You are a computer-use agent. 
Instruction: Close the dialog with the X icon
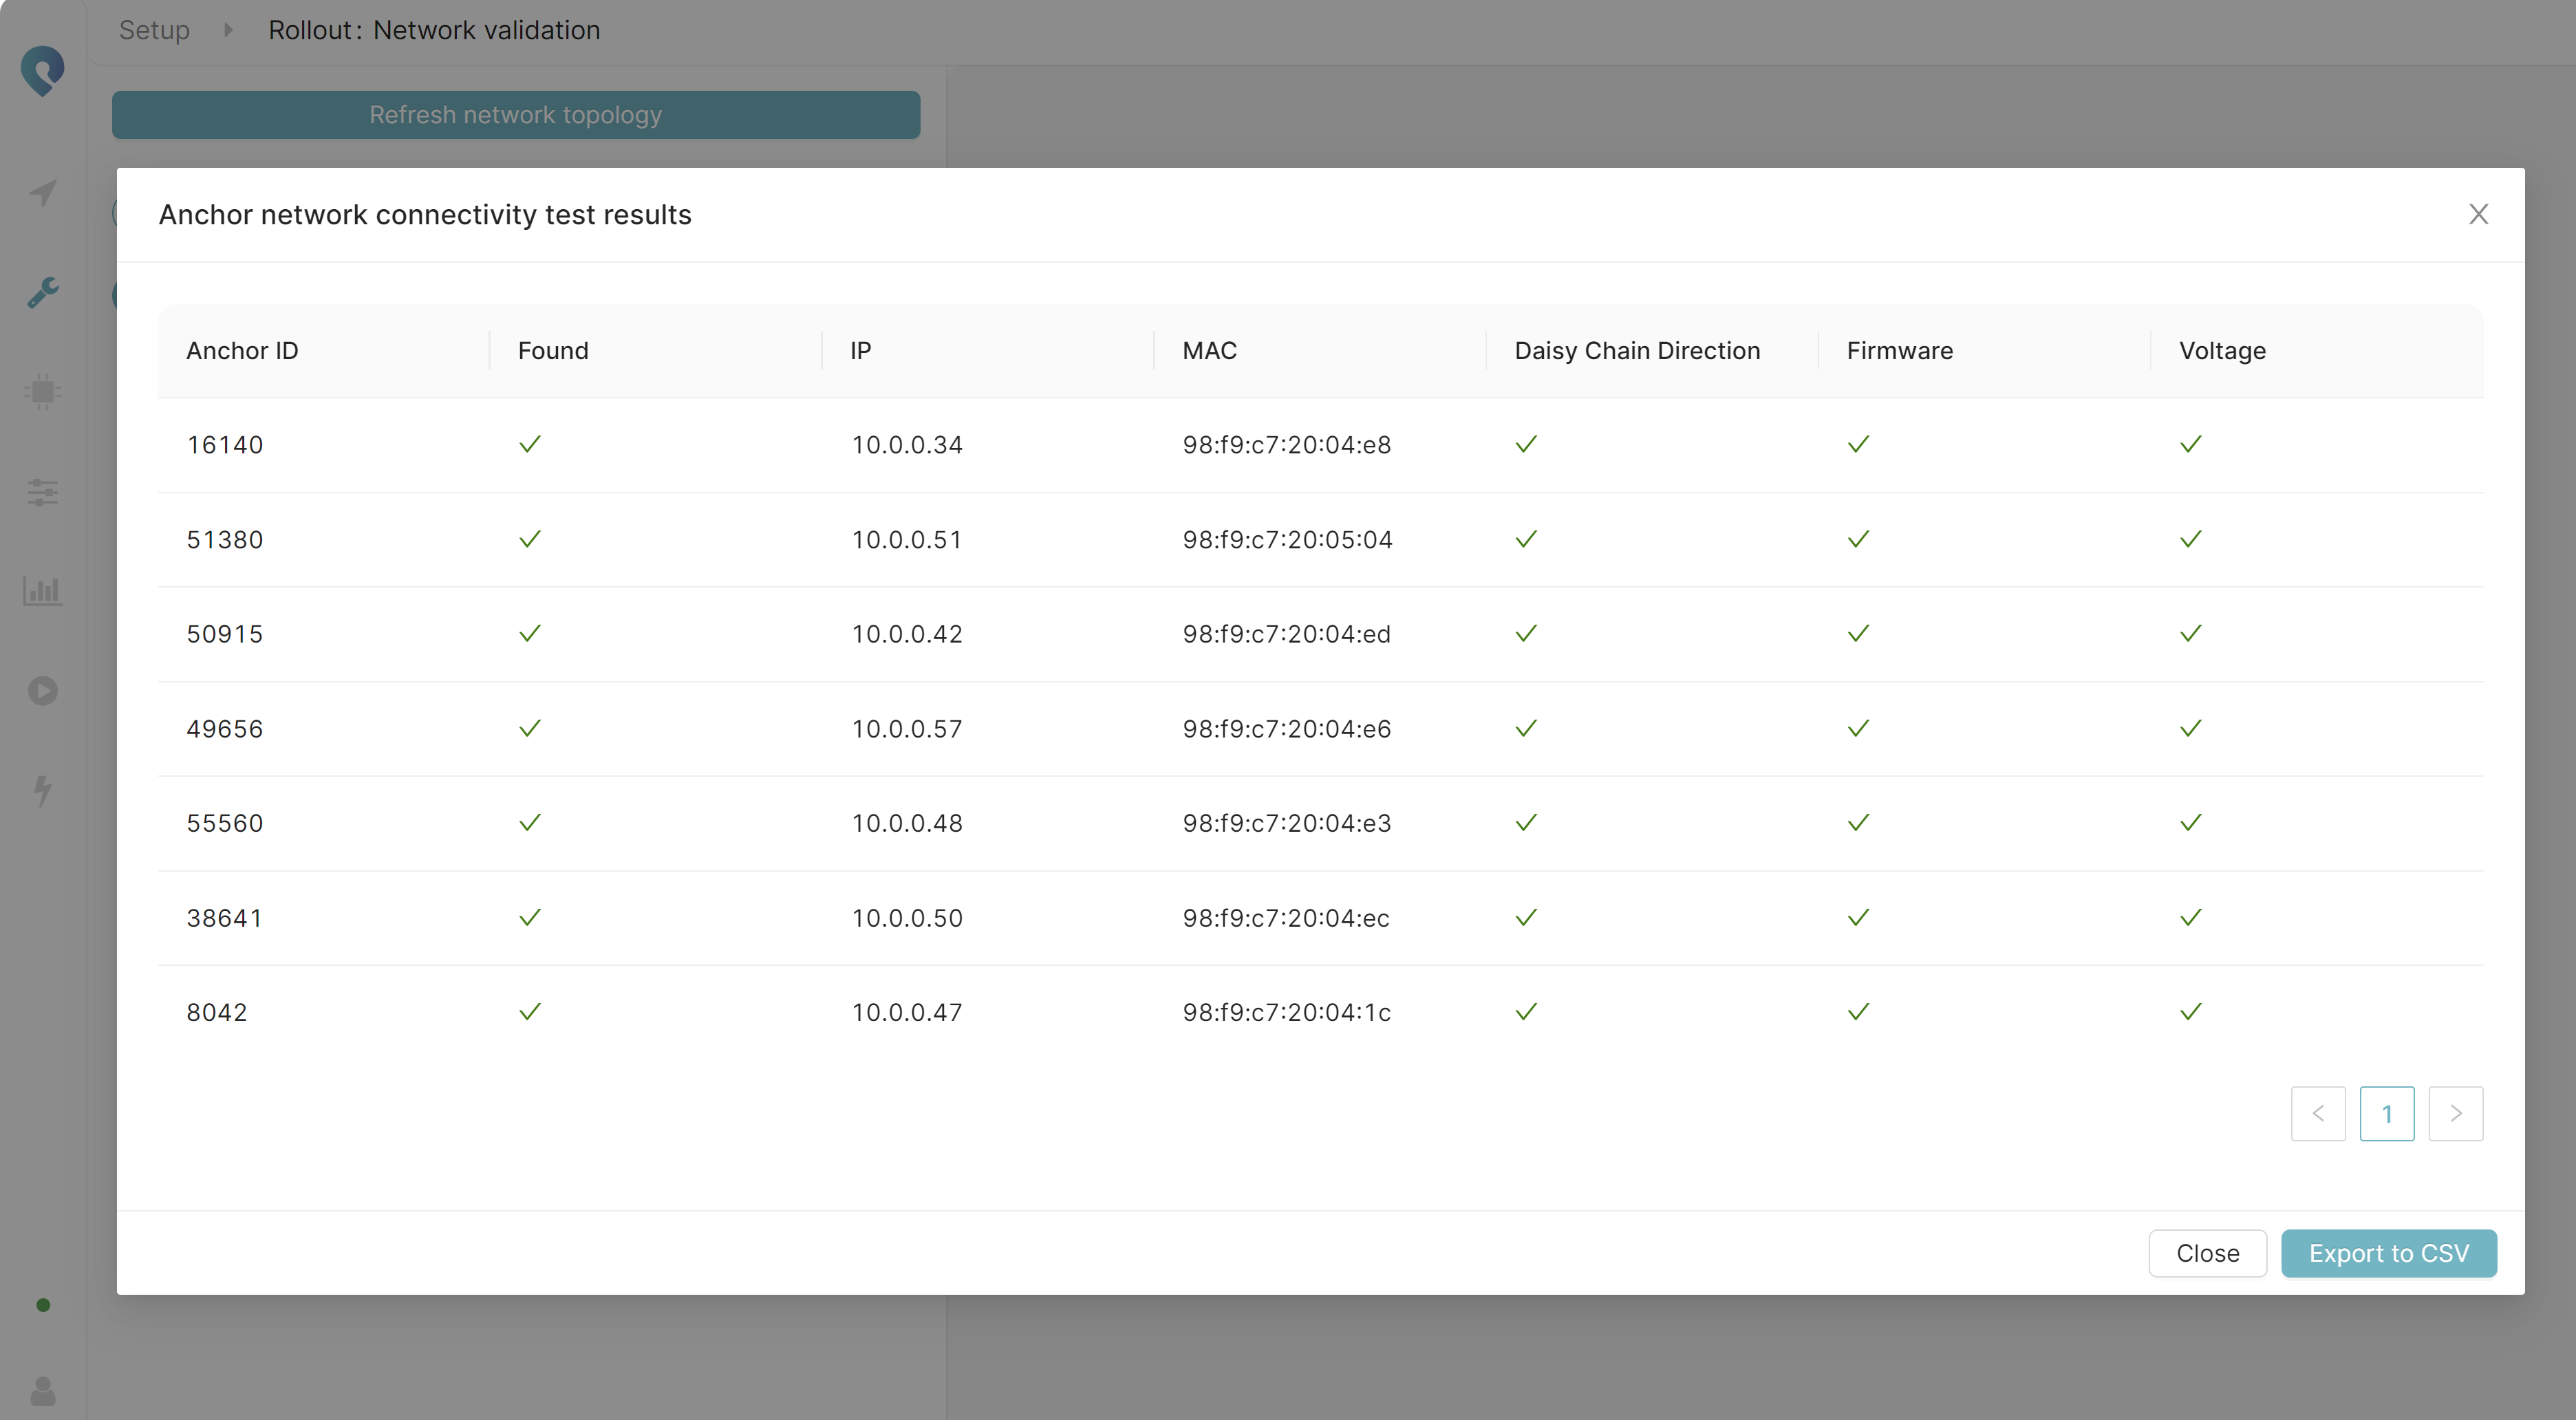(2478, 214)
